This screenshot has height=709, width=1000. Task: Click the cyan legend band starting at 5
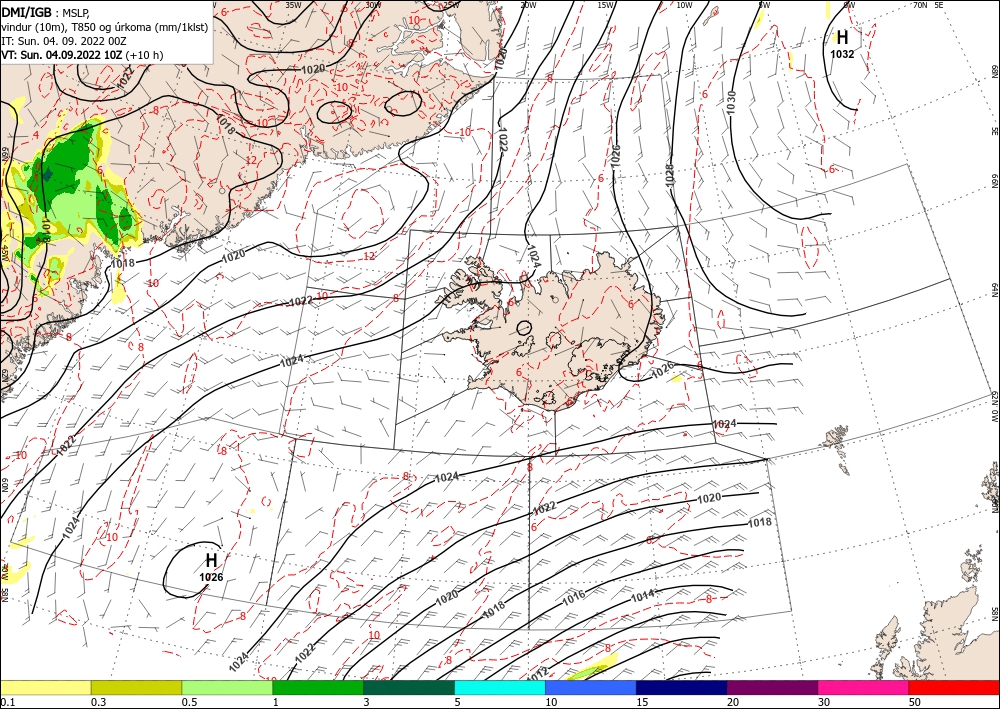[499, 687]
